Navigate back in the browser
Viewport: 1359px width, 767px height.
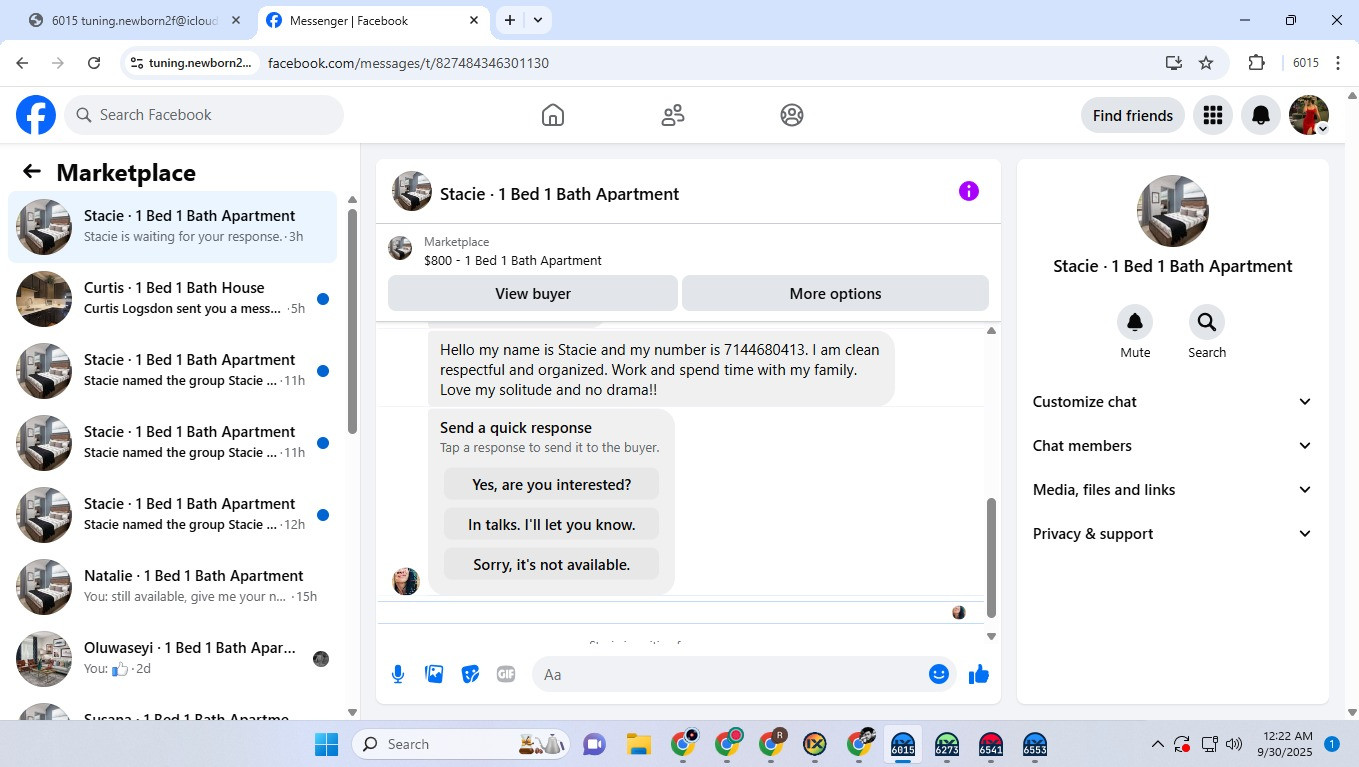[x=22, y=63]
